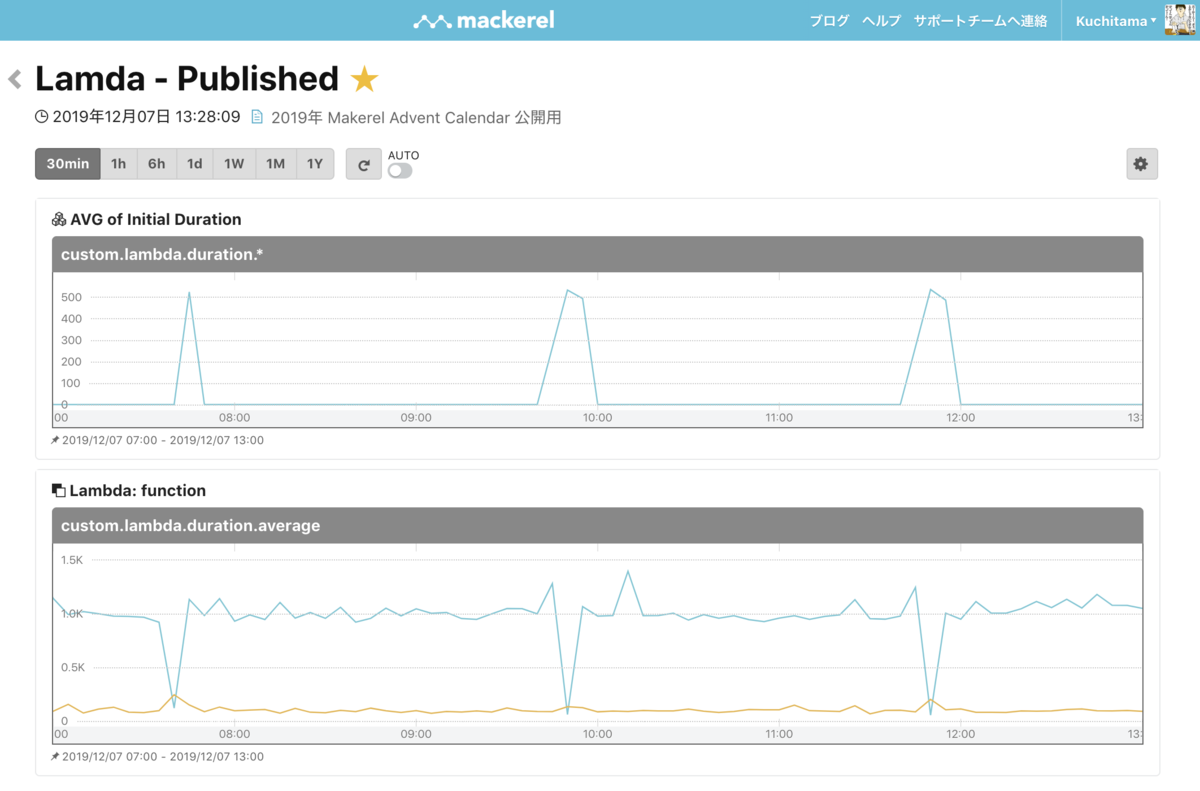Click the Lambda: function widget icon
Screen dimensions: 1200x791
pos(59,491)
